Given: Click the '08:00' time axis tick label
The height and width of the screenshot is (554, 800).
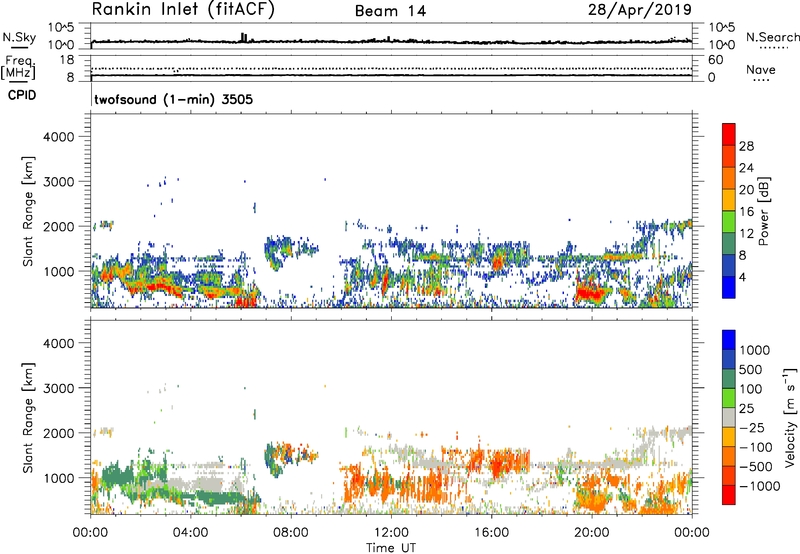Looking at the screenshot, I should coord(290,533).
